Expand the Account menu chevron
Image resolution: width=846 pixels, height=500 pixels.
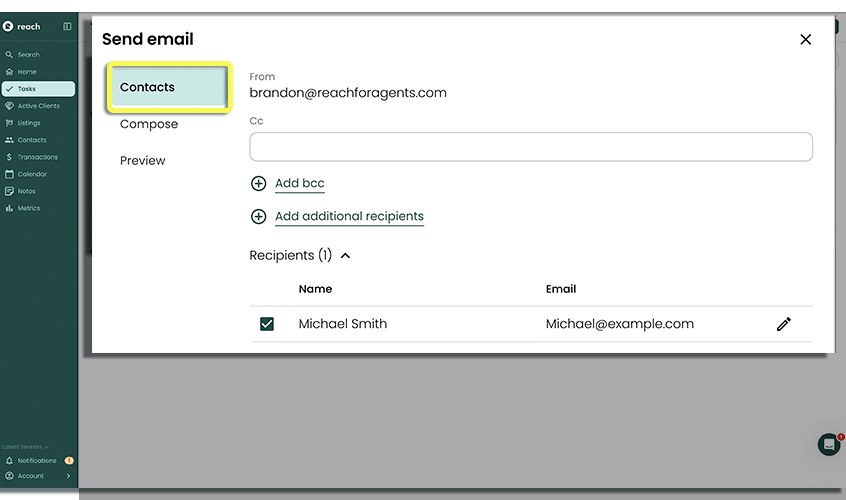pos(68,476)
